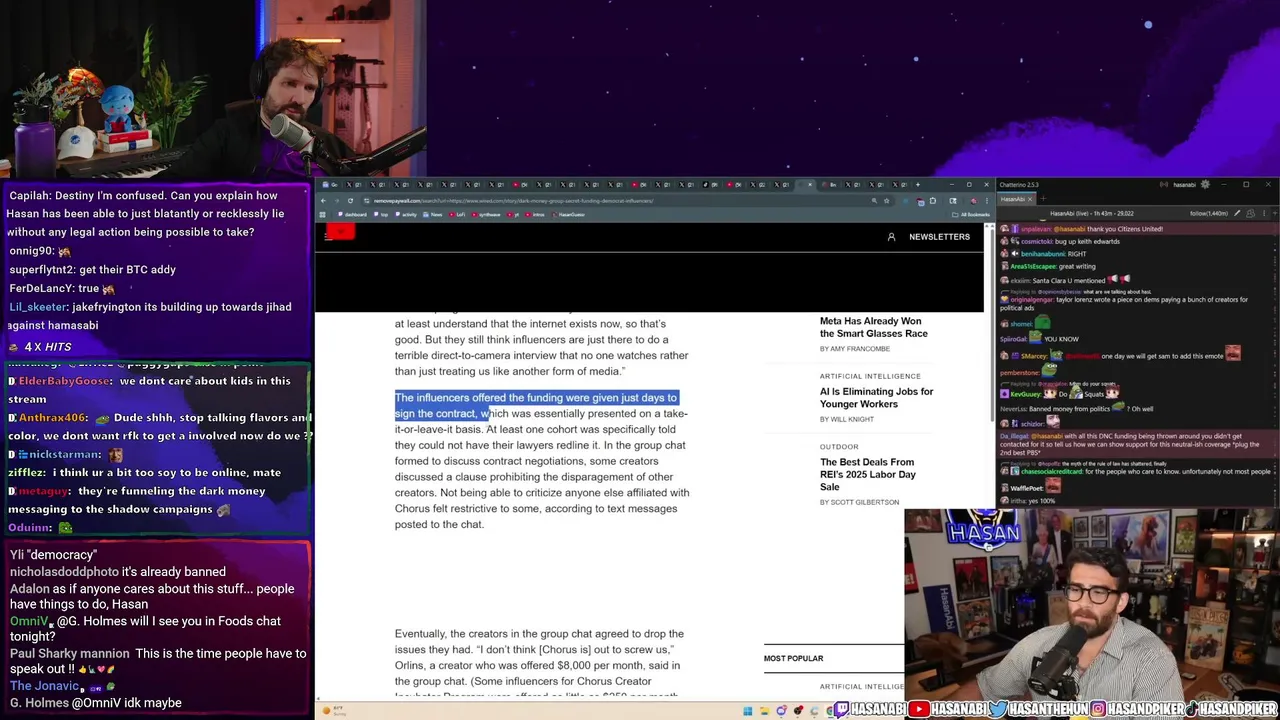Viewport: 1280px width, 720px height.
Task: Click the 'OUTDOOR' category label
Action: click(839, 447)
